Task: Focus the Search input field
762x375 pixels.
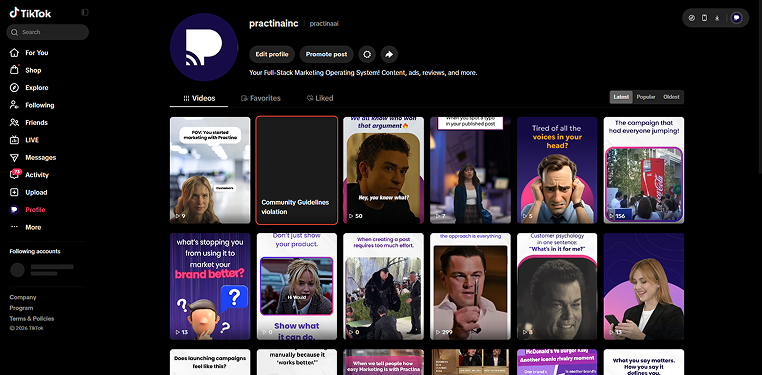Action: (48, 32)
